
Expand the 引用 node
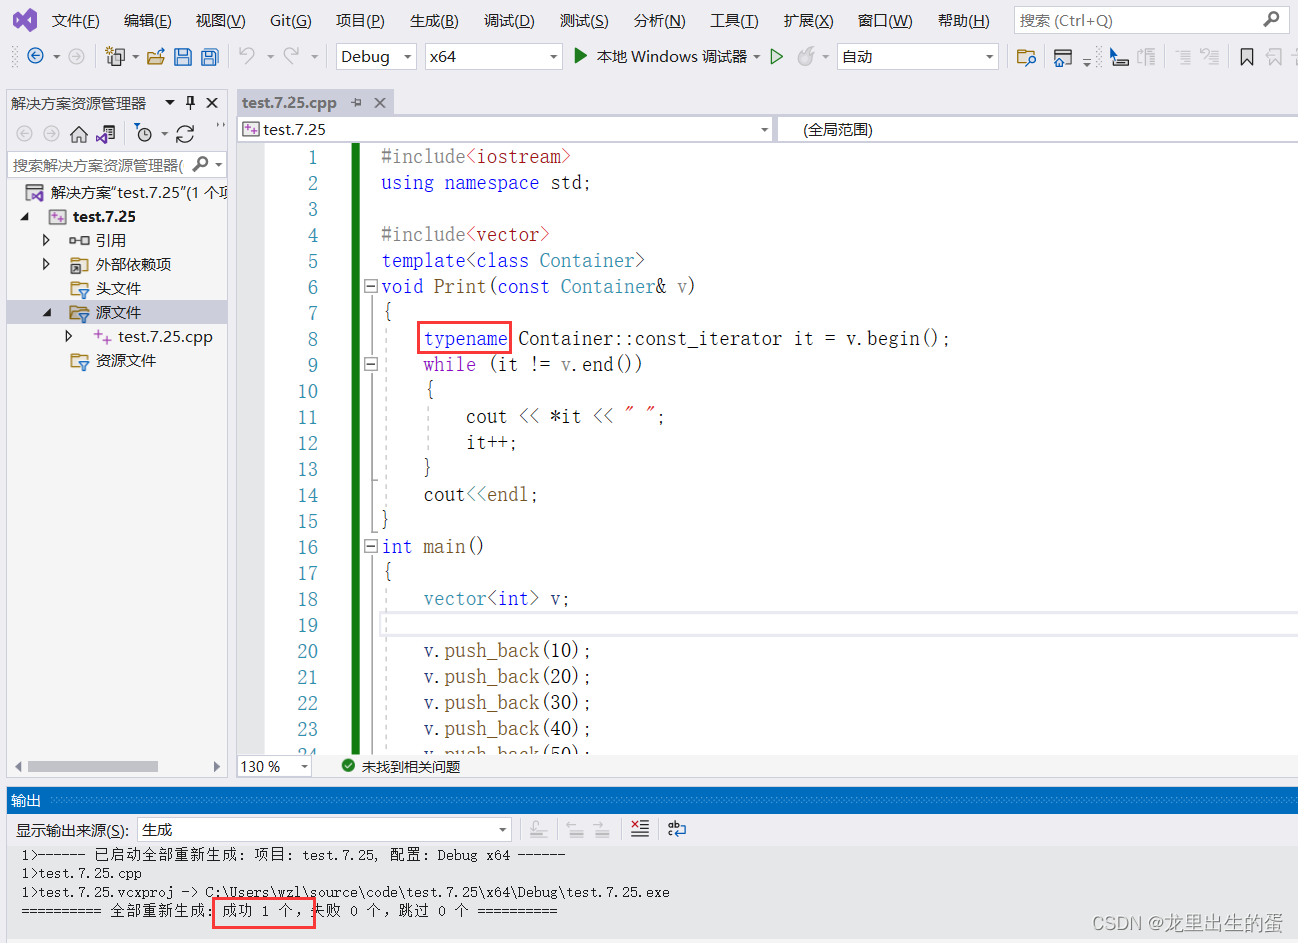click(x=46, y=240)
